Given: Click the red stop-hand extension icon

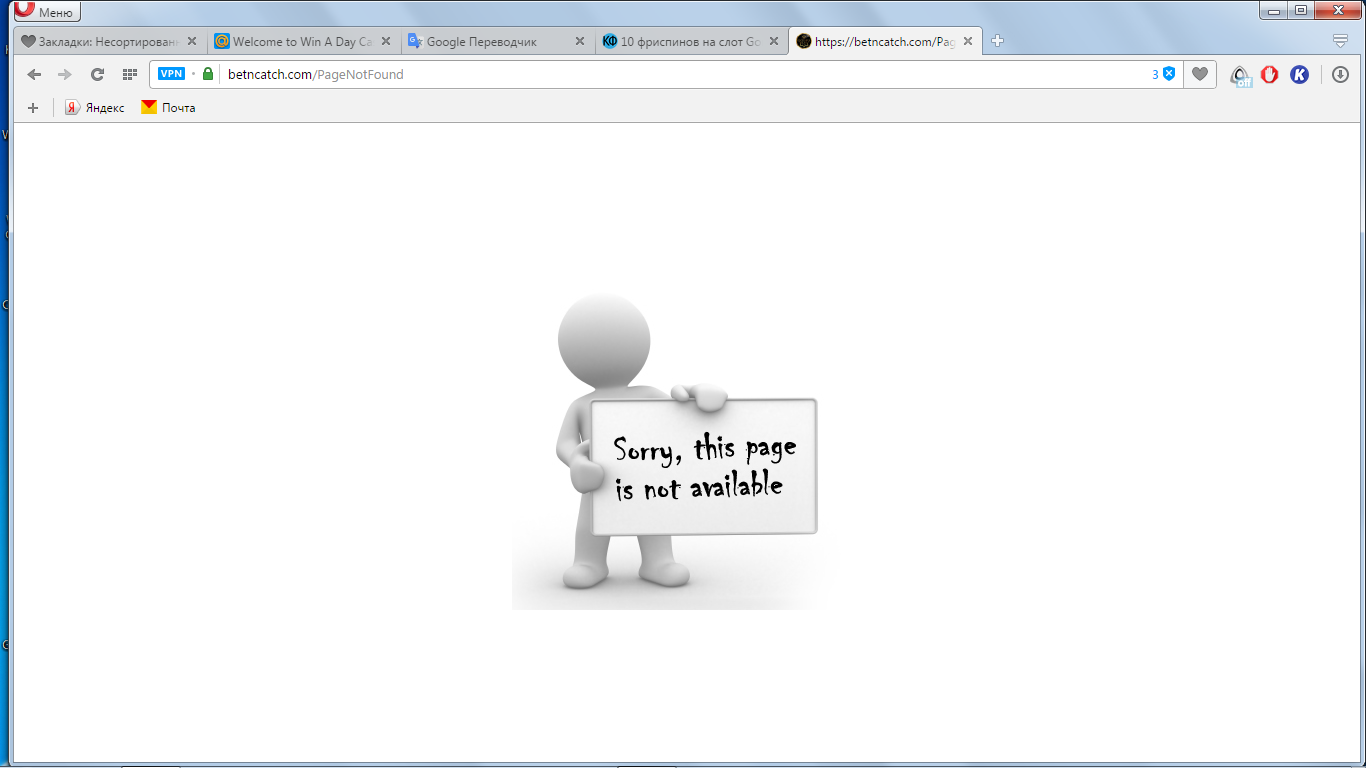Looking at the screenshot, I should click(x=1269, y=74).
